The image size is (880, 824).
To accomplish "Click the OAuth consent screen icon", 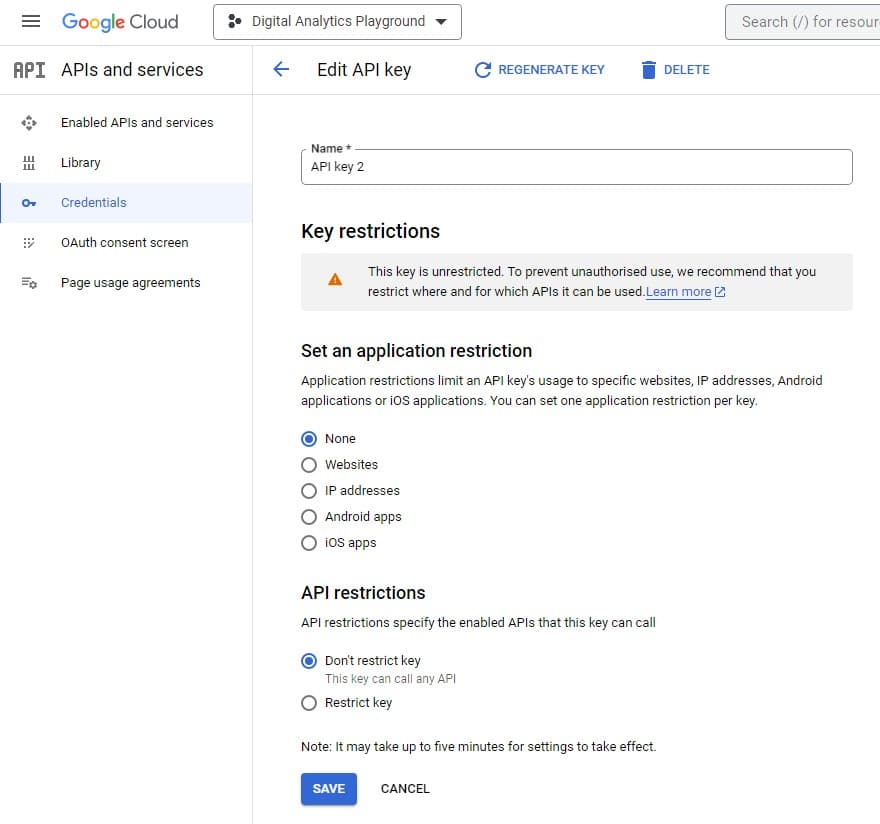I will [x=29, y=243].
